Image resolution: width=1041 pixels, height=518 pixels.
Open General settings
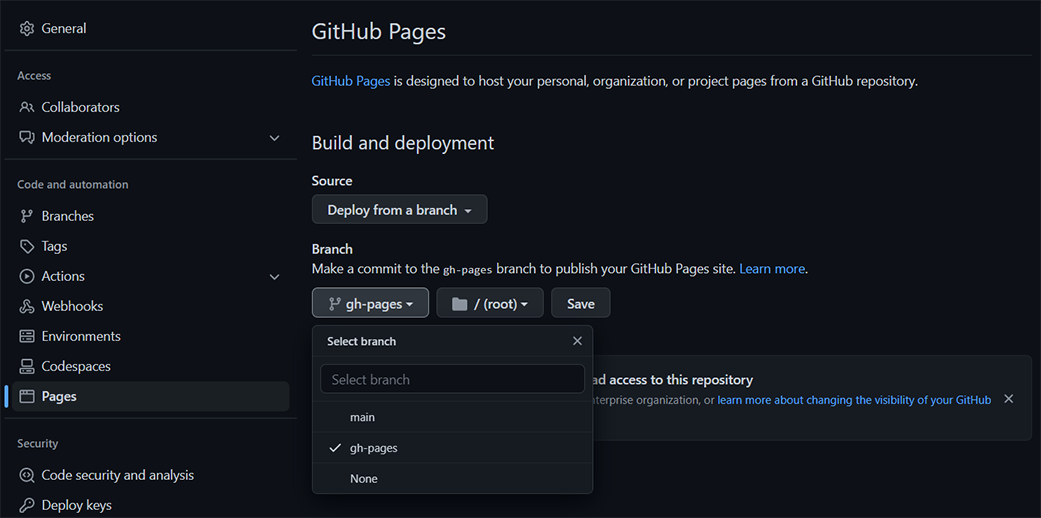tap(64, 29)
